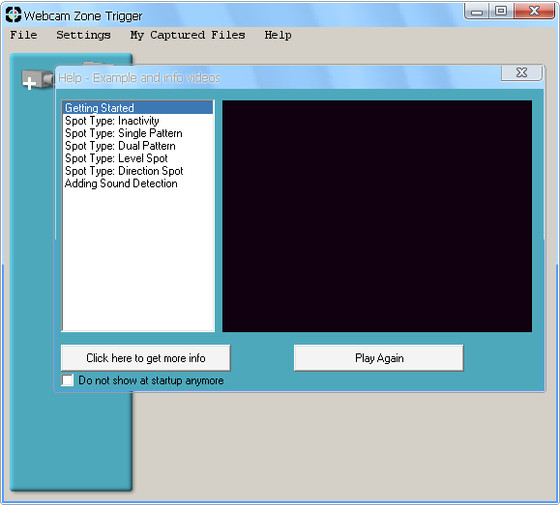Enable Do not show at startup anymore
Image resolution: width=560 pixels, height=505 pixels.
pos(68,380)
